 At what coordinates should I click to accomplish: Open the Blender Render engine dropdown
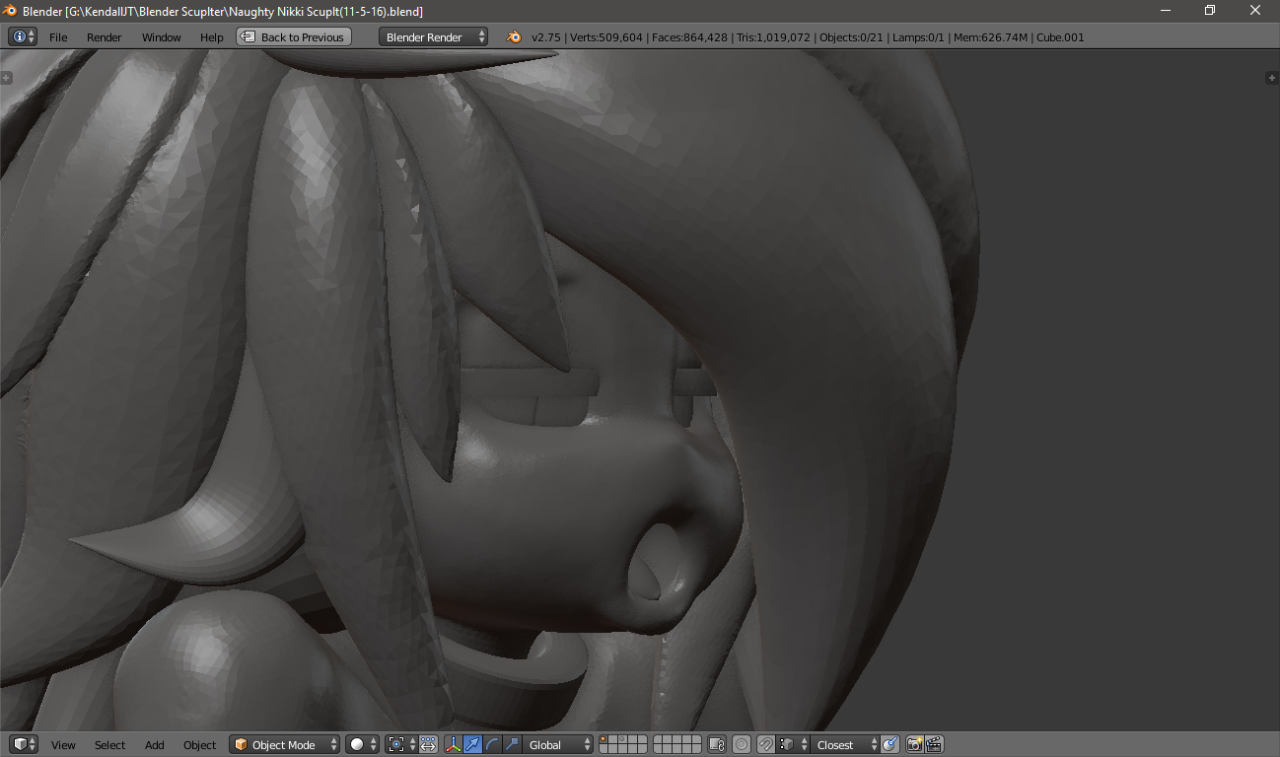point(434,37)
